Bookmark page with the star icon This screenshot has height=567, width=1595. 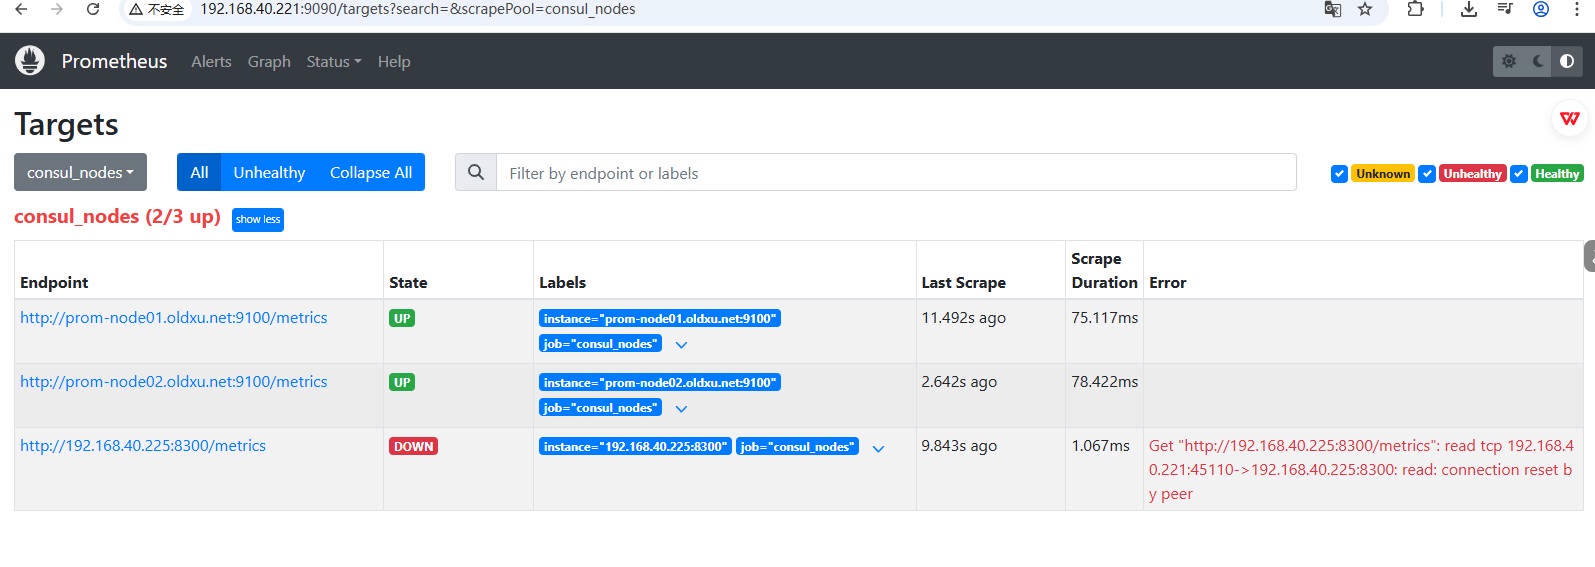(x=1365, y=9)
